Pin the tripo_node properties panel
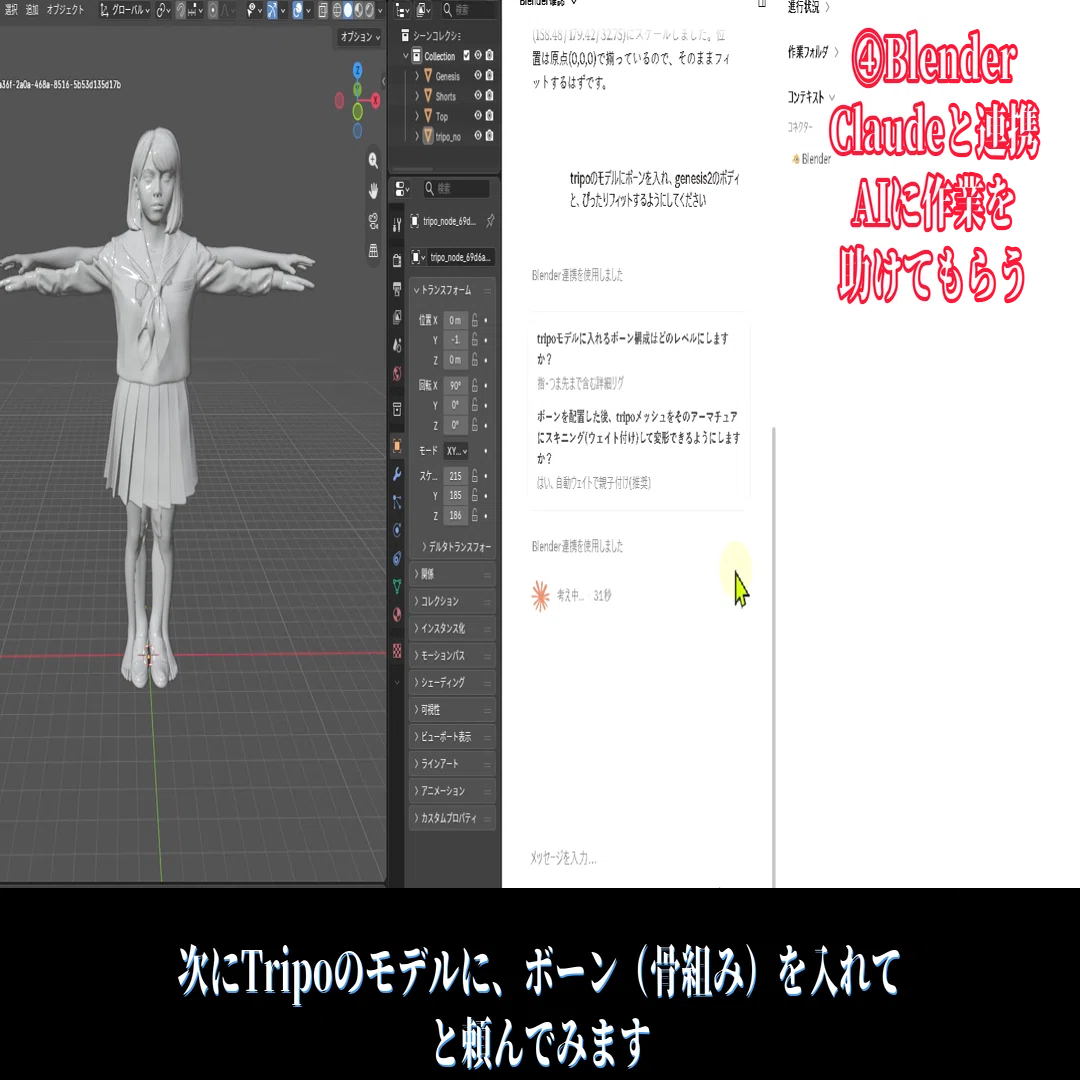Image resolution: width=1080 pixels, height=1080 pixels. 490,221
